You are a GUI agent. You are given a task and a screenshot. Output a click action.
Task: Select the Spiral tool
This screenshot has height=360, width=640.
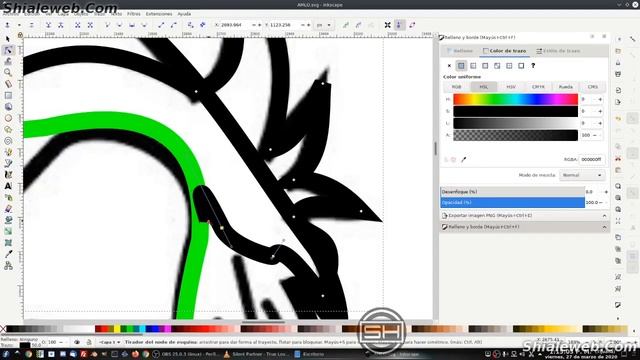pyautogui.click(x=8, y=141)
